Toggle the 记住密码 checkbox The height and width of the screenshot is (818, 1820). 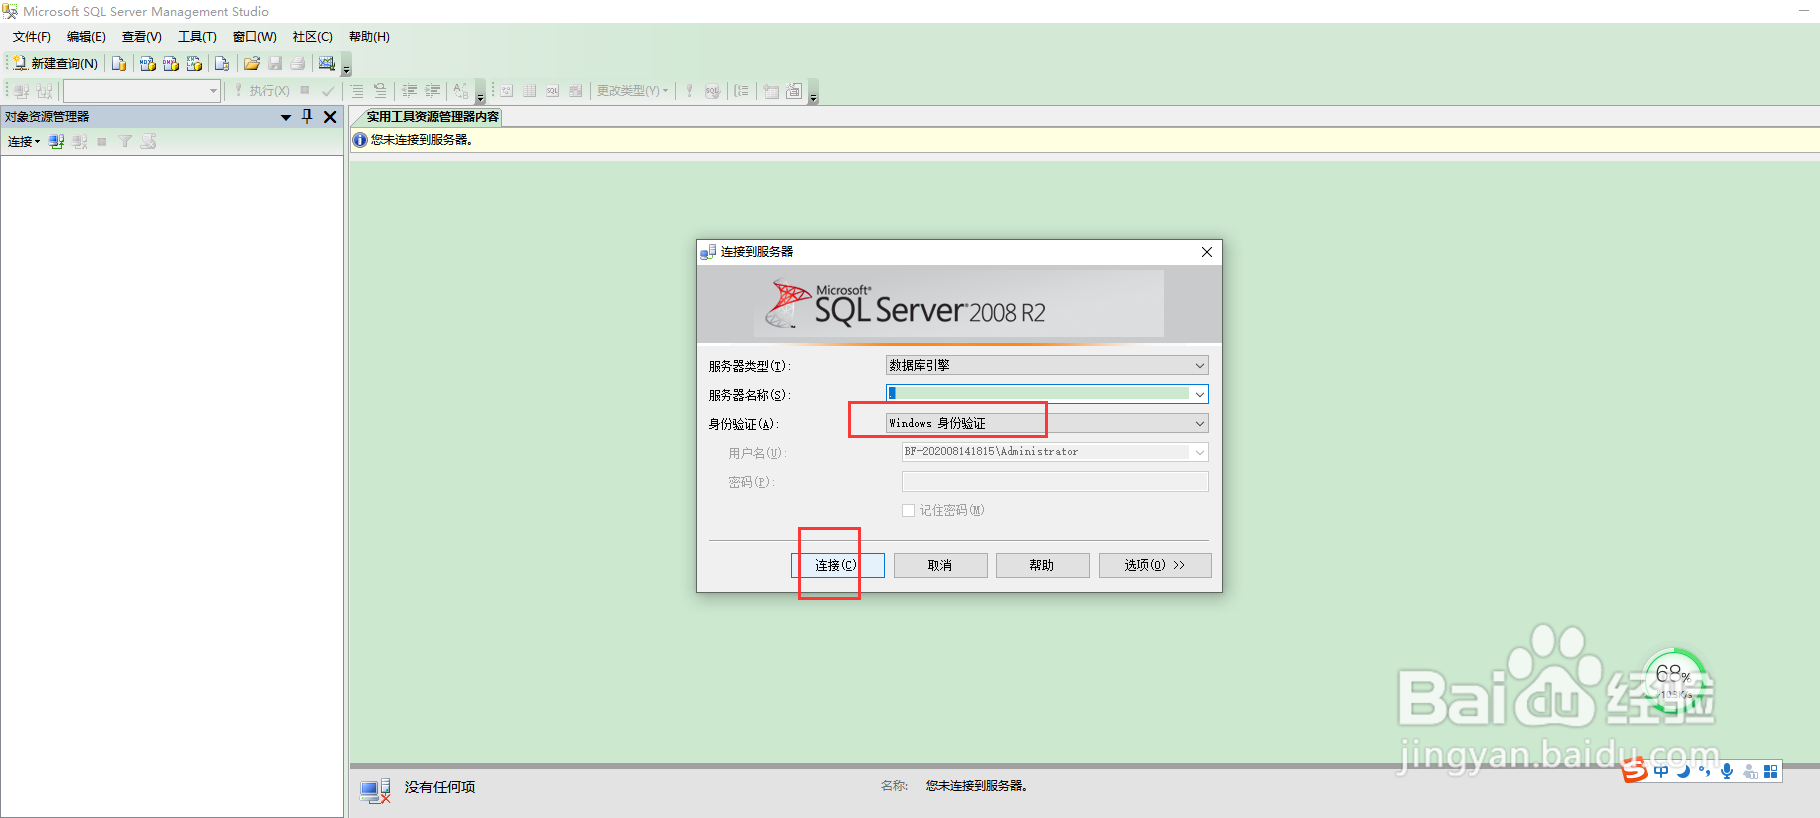pos(908,511)
